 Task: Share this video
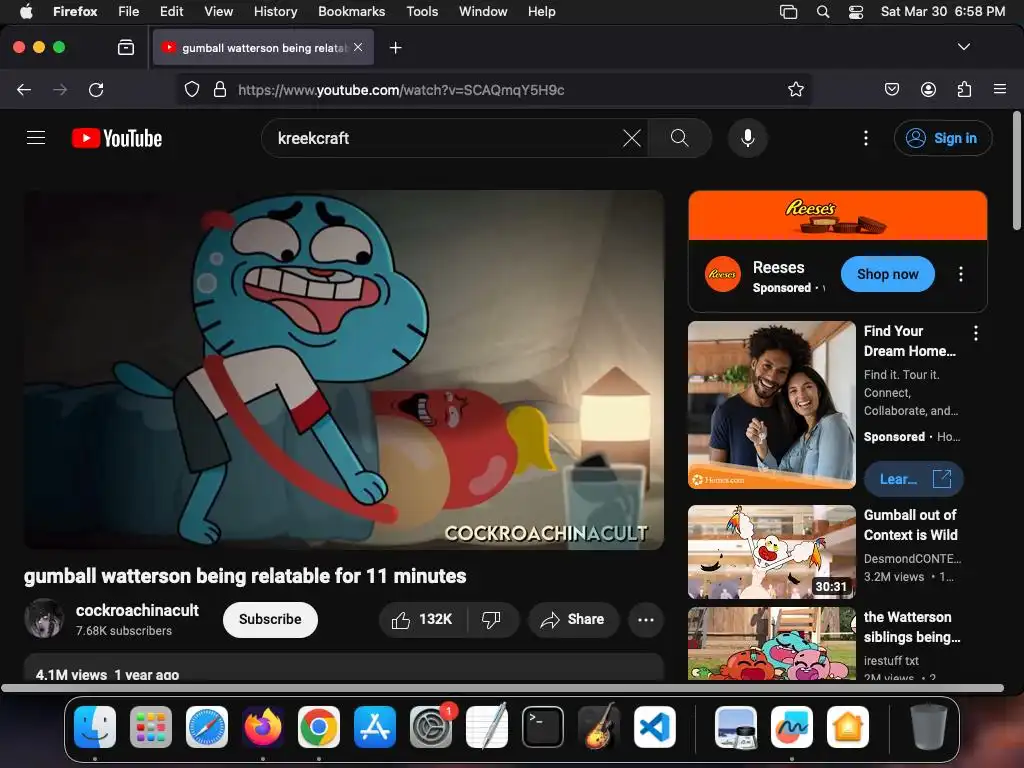click(x=573, y=619)
